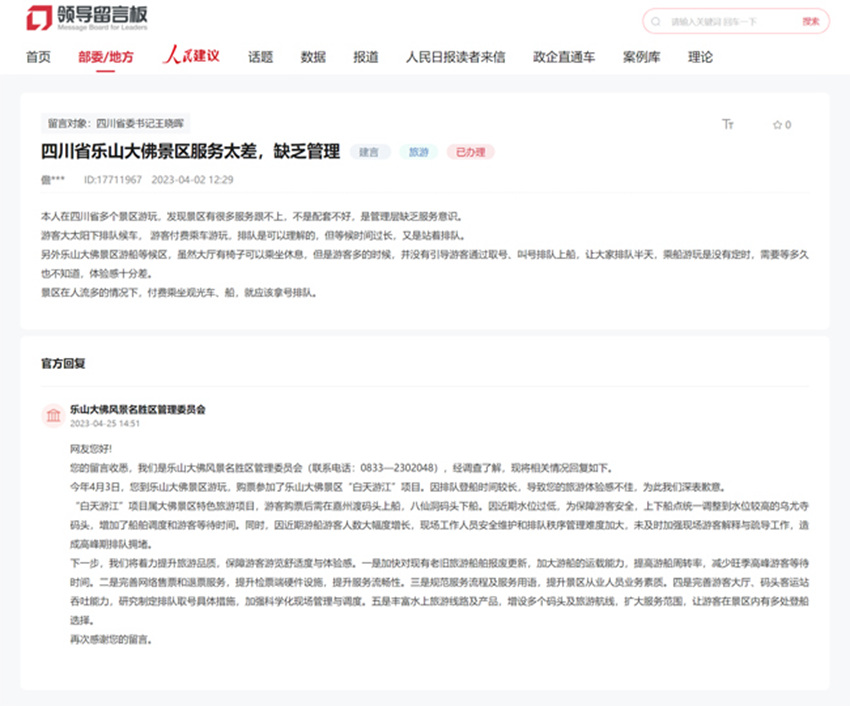Go to the 首页 tab

38,57
